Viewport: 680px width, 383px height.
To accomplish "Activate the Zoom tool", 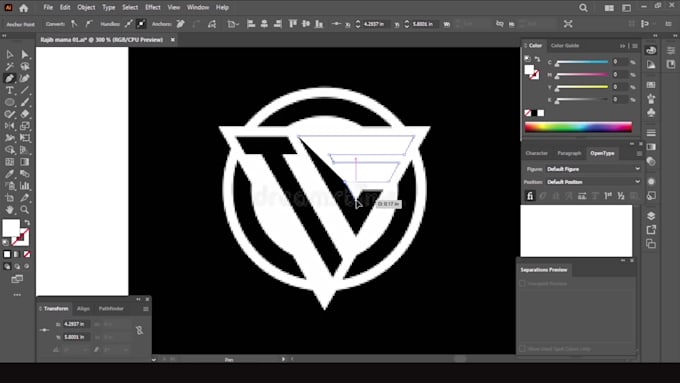I will (25, 210).
